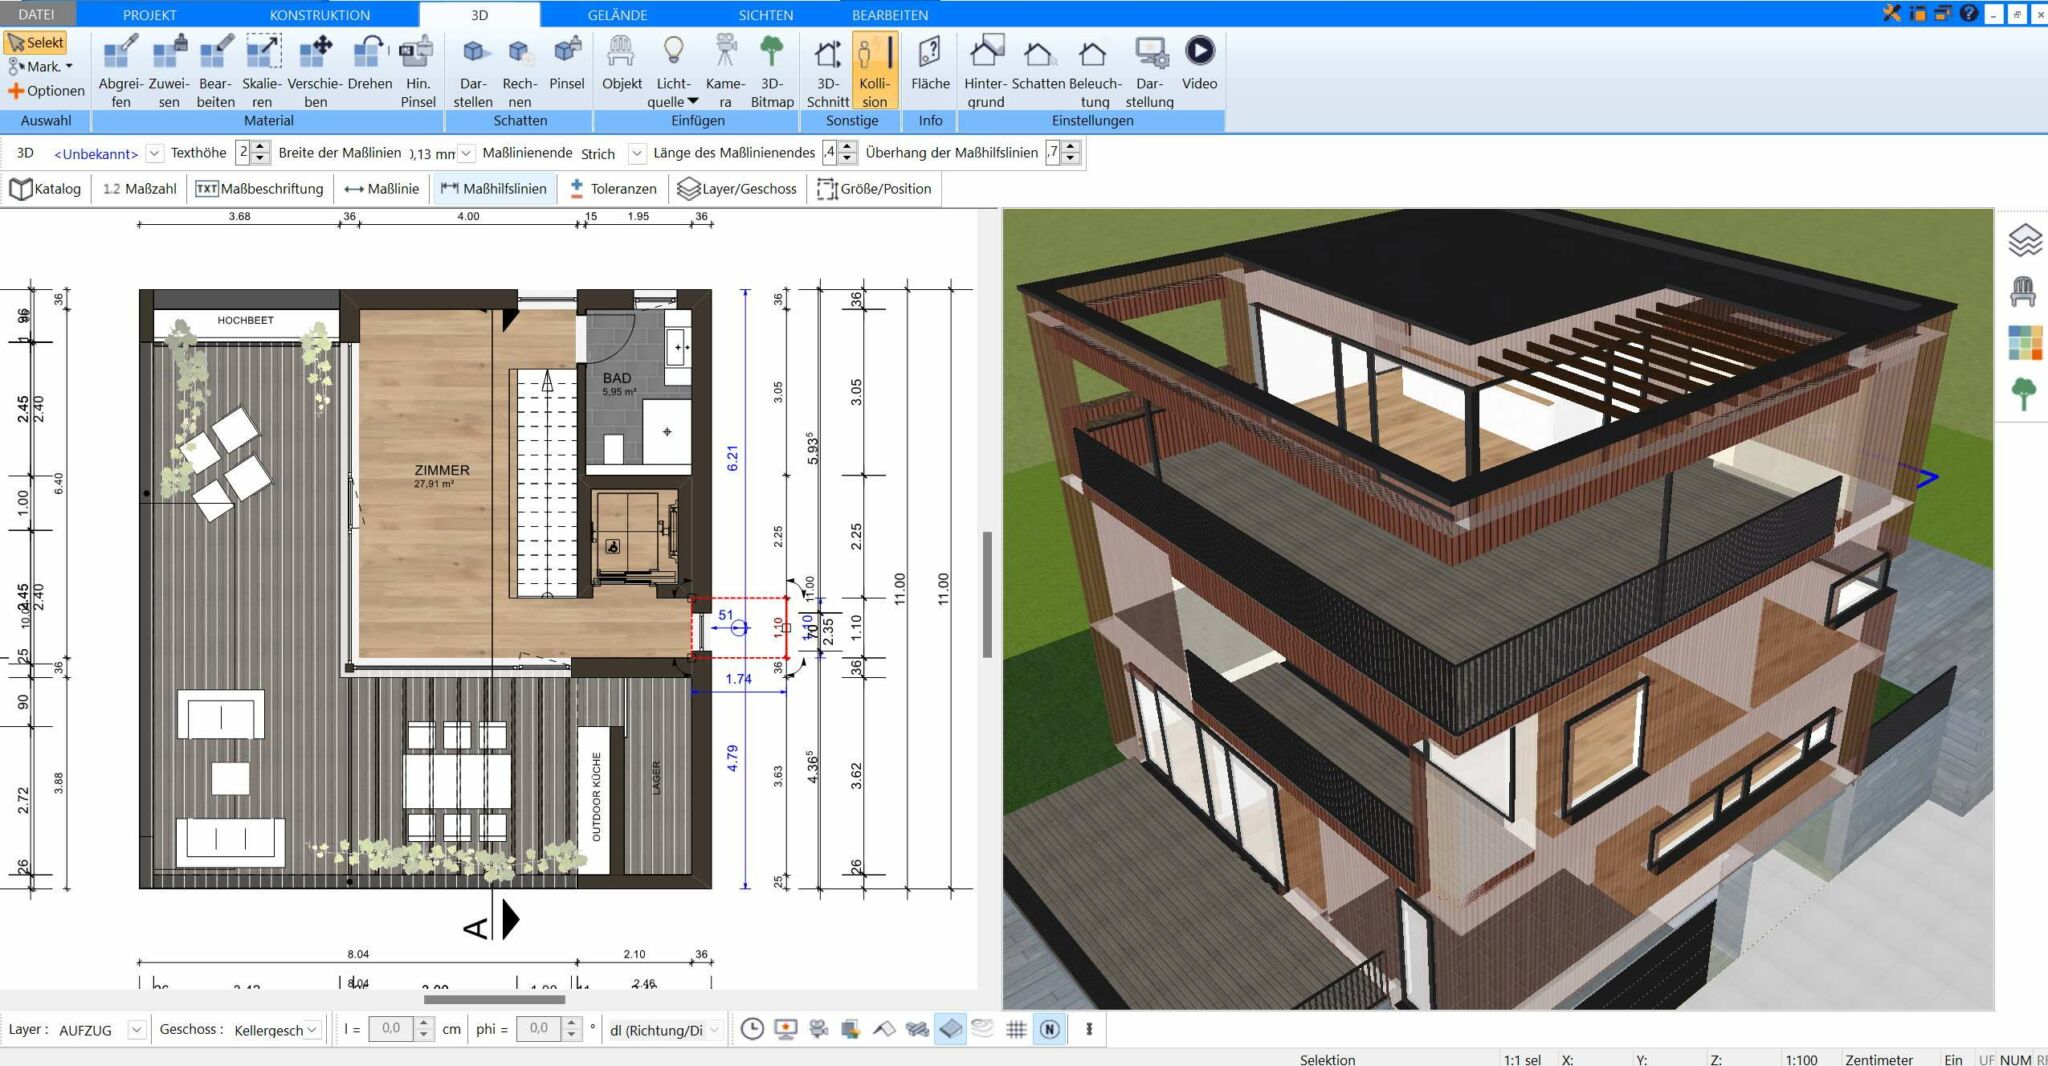Switch to the KONSTRUKTION tab
This screenshot has height=1066, width=2048.
(x=319, y=15)
